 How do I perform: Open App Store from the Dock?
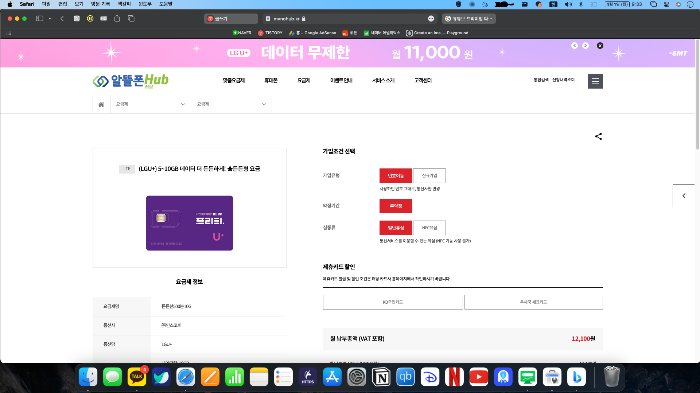[332, 377]
